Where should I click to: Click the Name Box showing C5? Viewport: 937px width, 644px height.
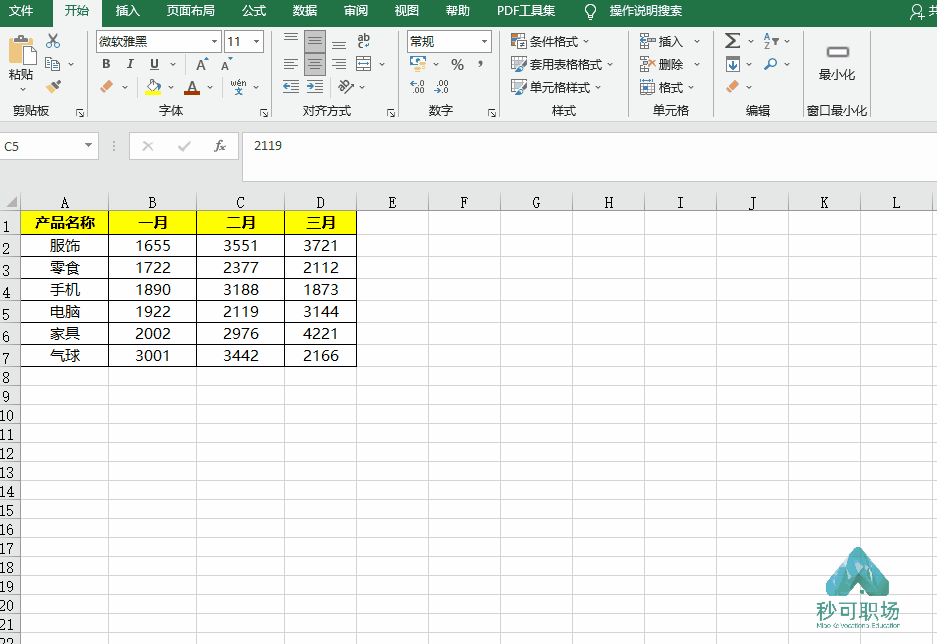click(x=48, y=146)
